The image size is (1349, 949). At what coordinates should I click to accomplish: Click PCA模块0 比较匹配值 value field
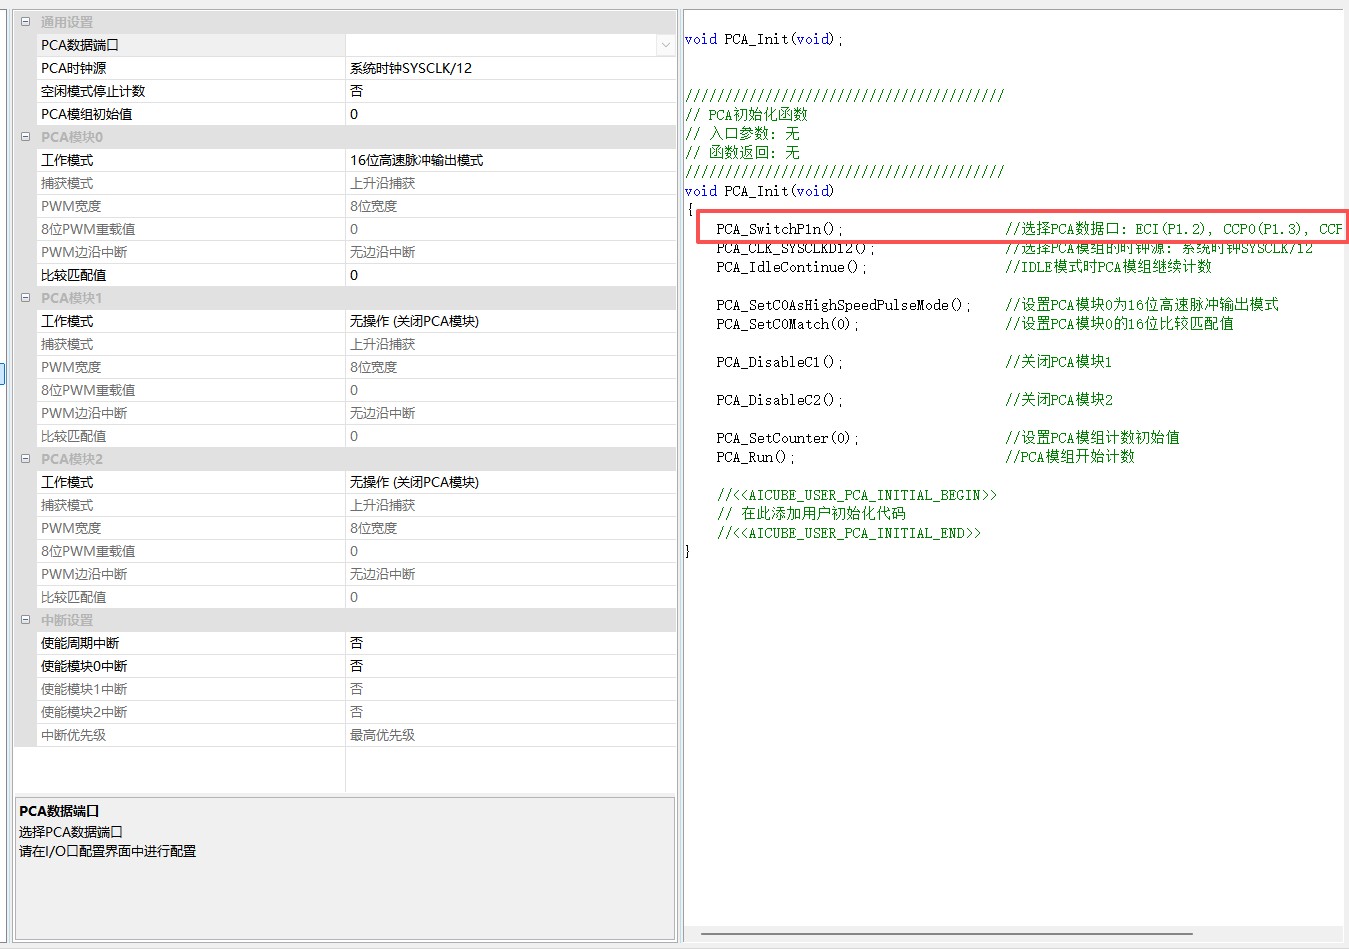[x=510, y=275]
